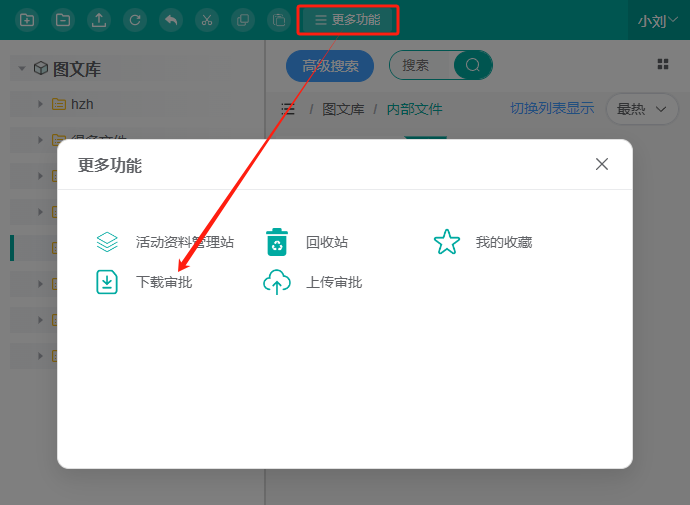Screen dimensions: 690x505
Task: Click the undo arrow toolbar icon
Action: tap(171, 20)
